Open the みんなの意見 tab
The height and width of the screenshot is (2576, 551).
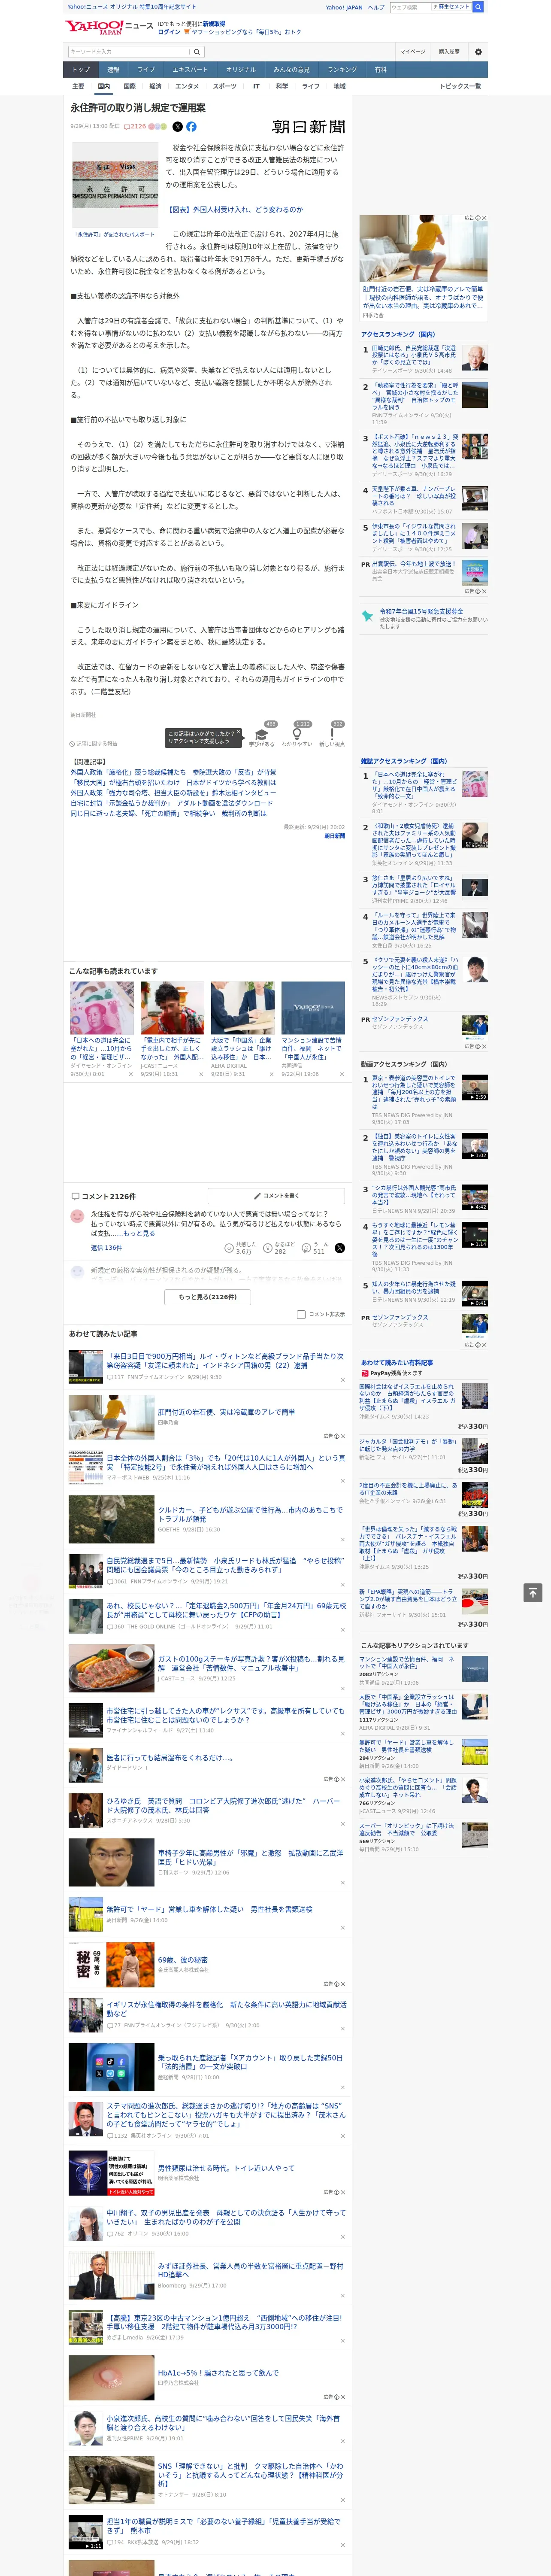click(x=291, y=70)
